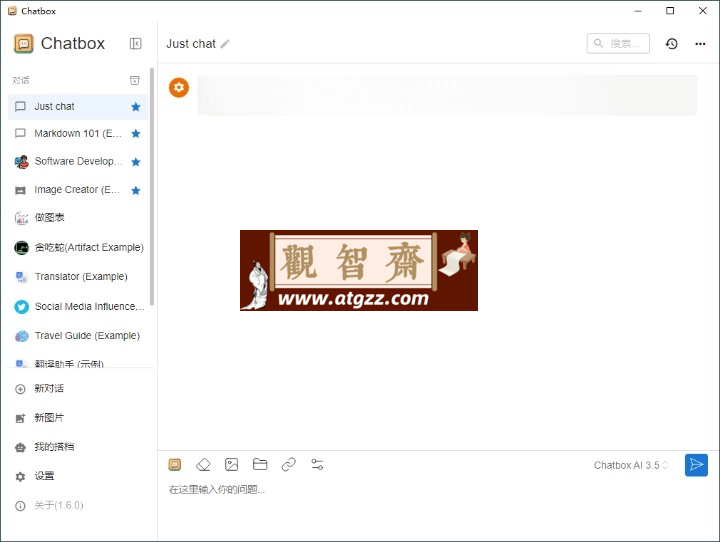Select the Software Developer conversation

(x=78, y=162)
